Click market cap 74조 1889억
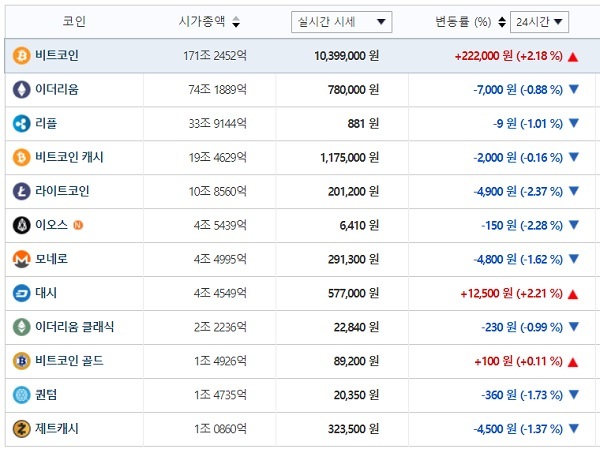Image resolution: width=600 pixels, height=449 pixels. (x=217, y=90)
